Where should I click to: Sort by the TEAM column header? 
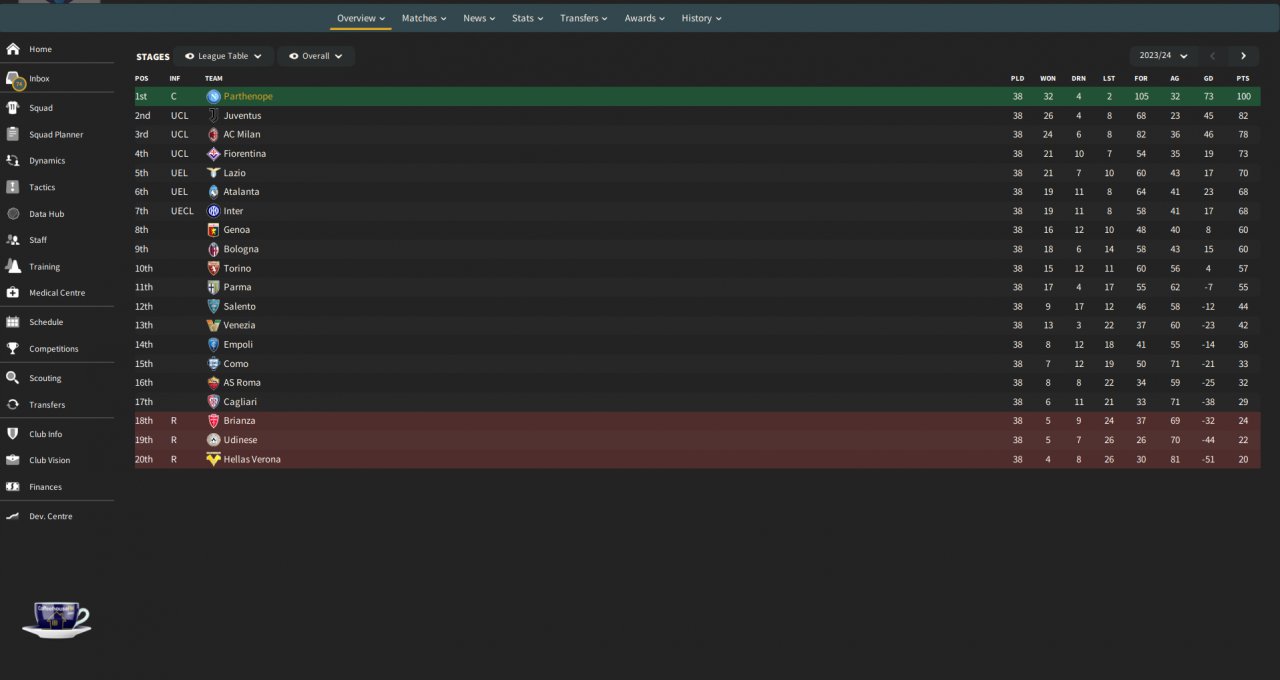point(214,78)
